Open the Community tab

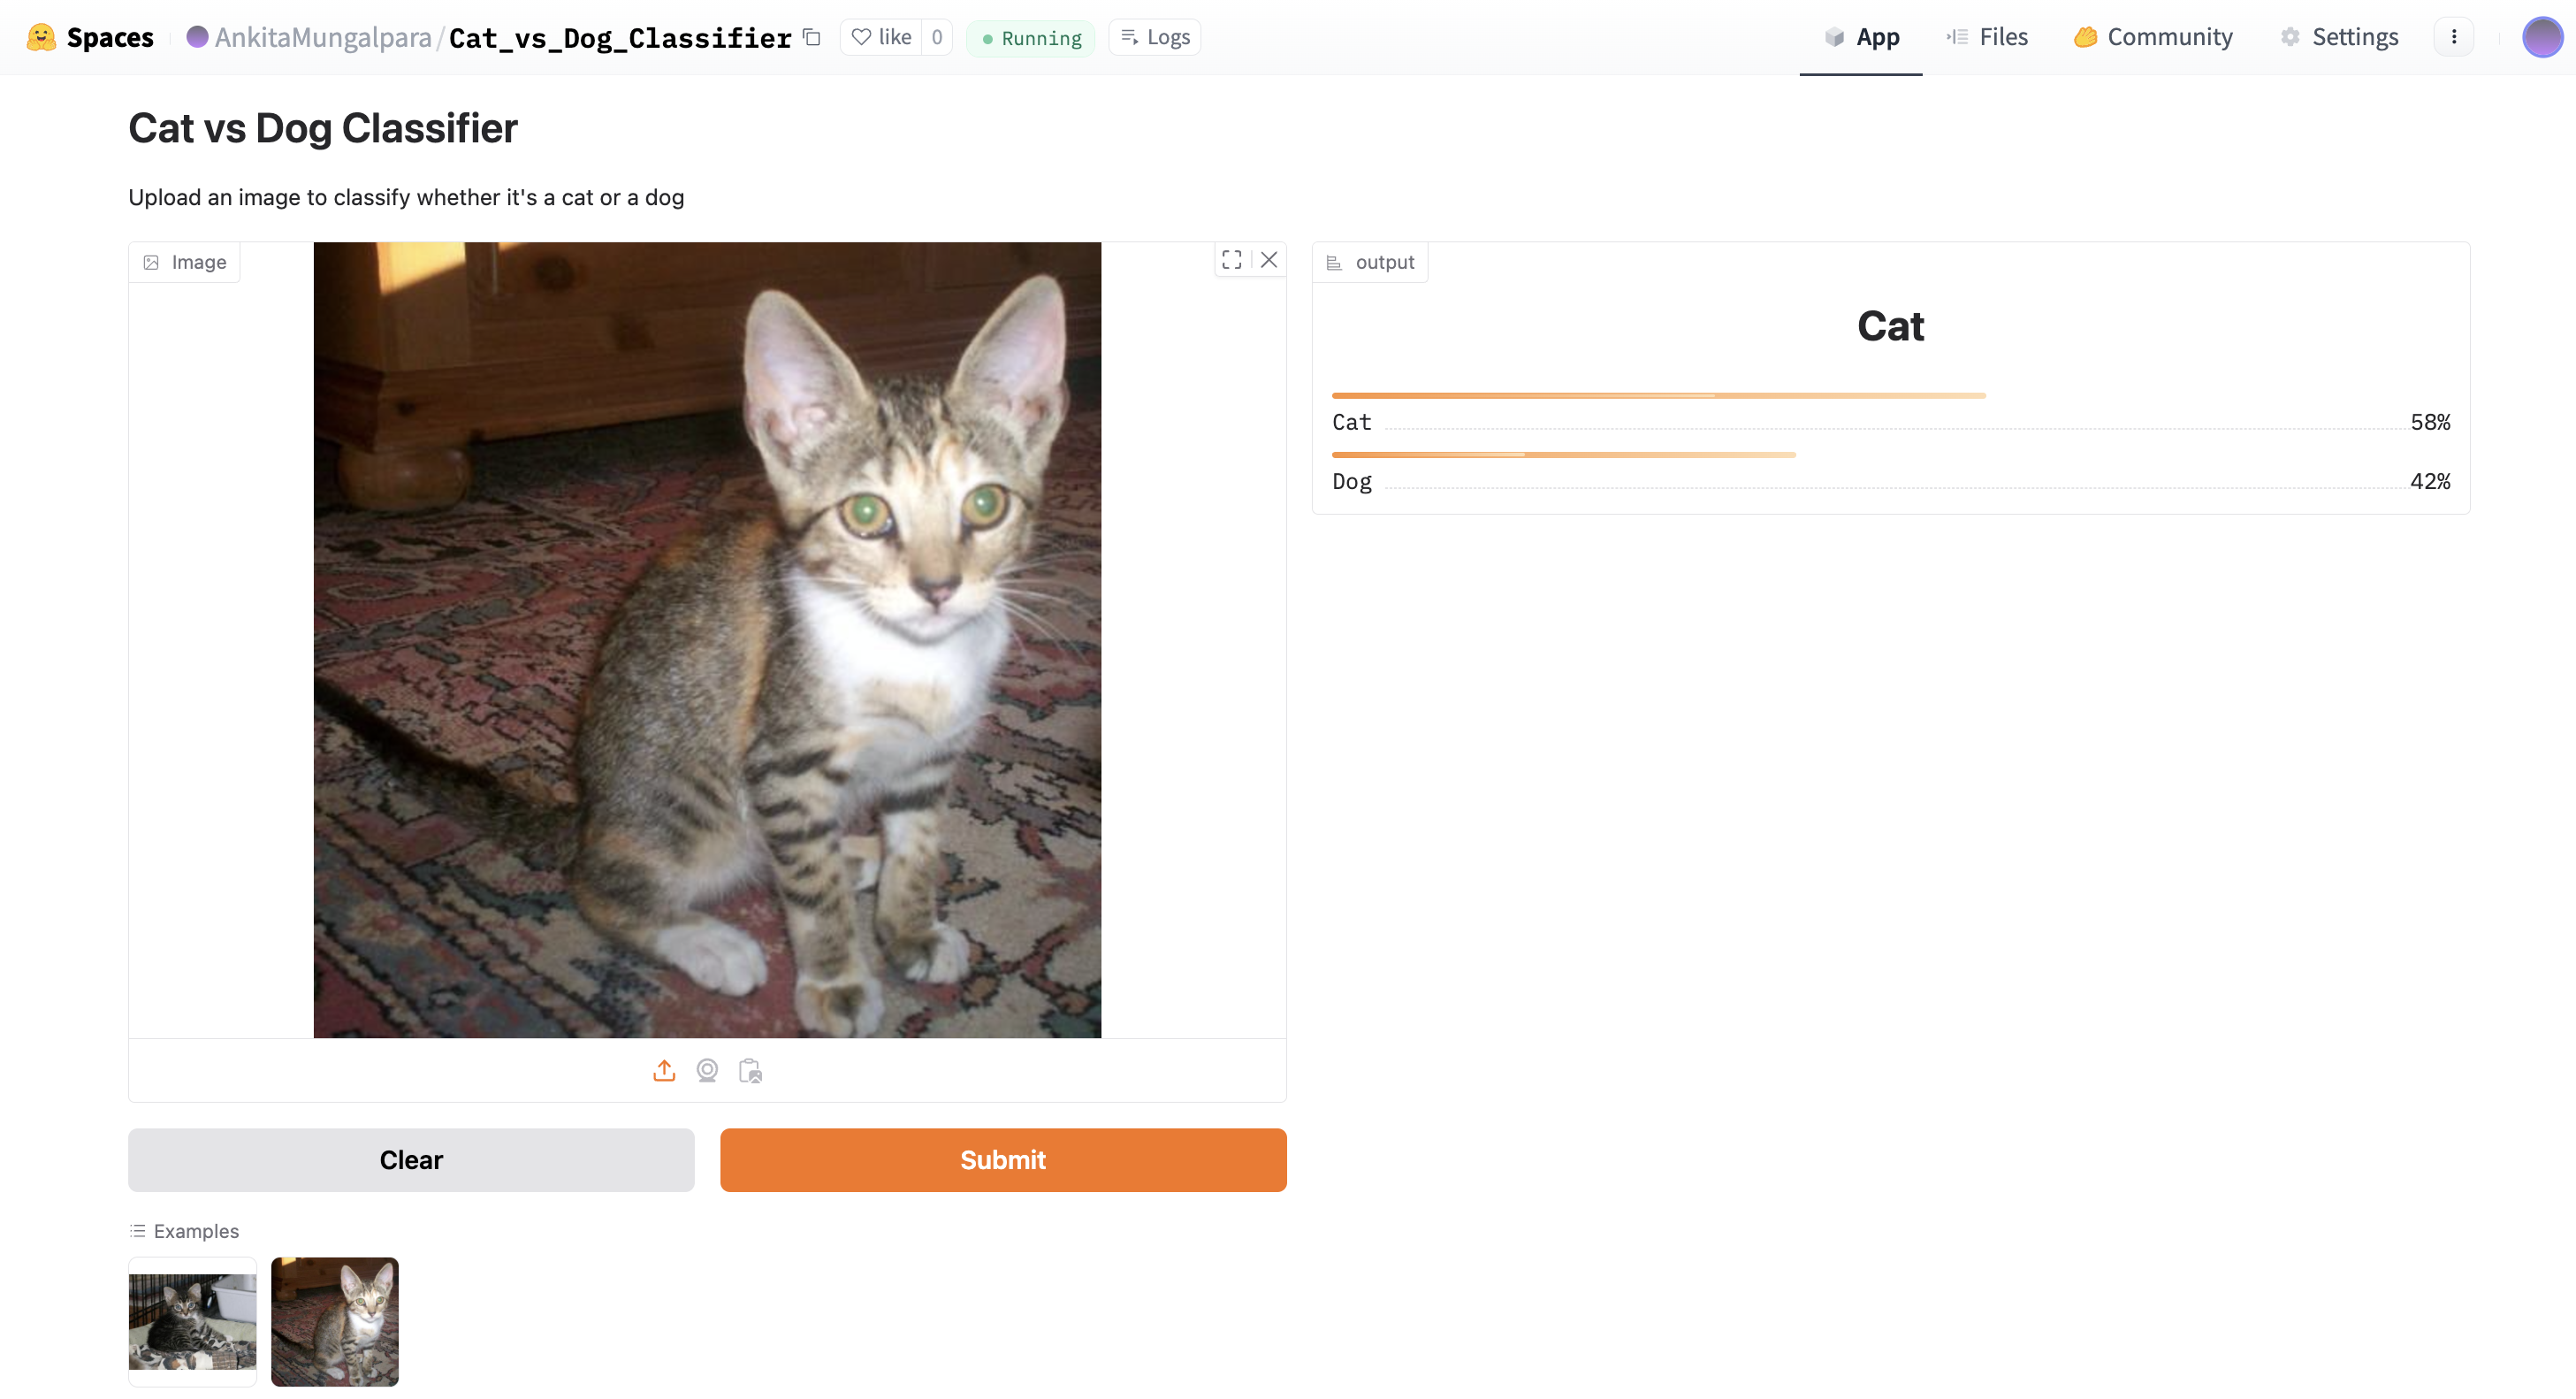pyautogui.click(x=2153, y=37)
